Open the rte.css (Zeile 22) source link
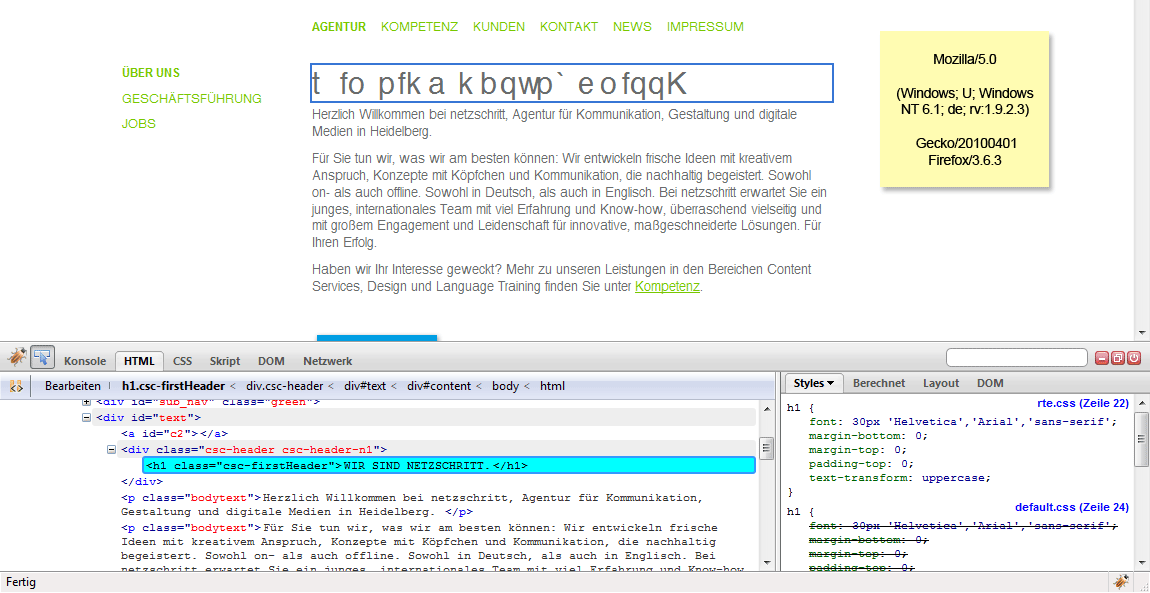 1083,403
